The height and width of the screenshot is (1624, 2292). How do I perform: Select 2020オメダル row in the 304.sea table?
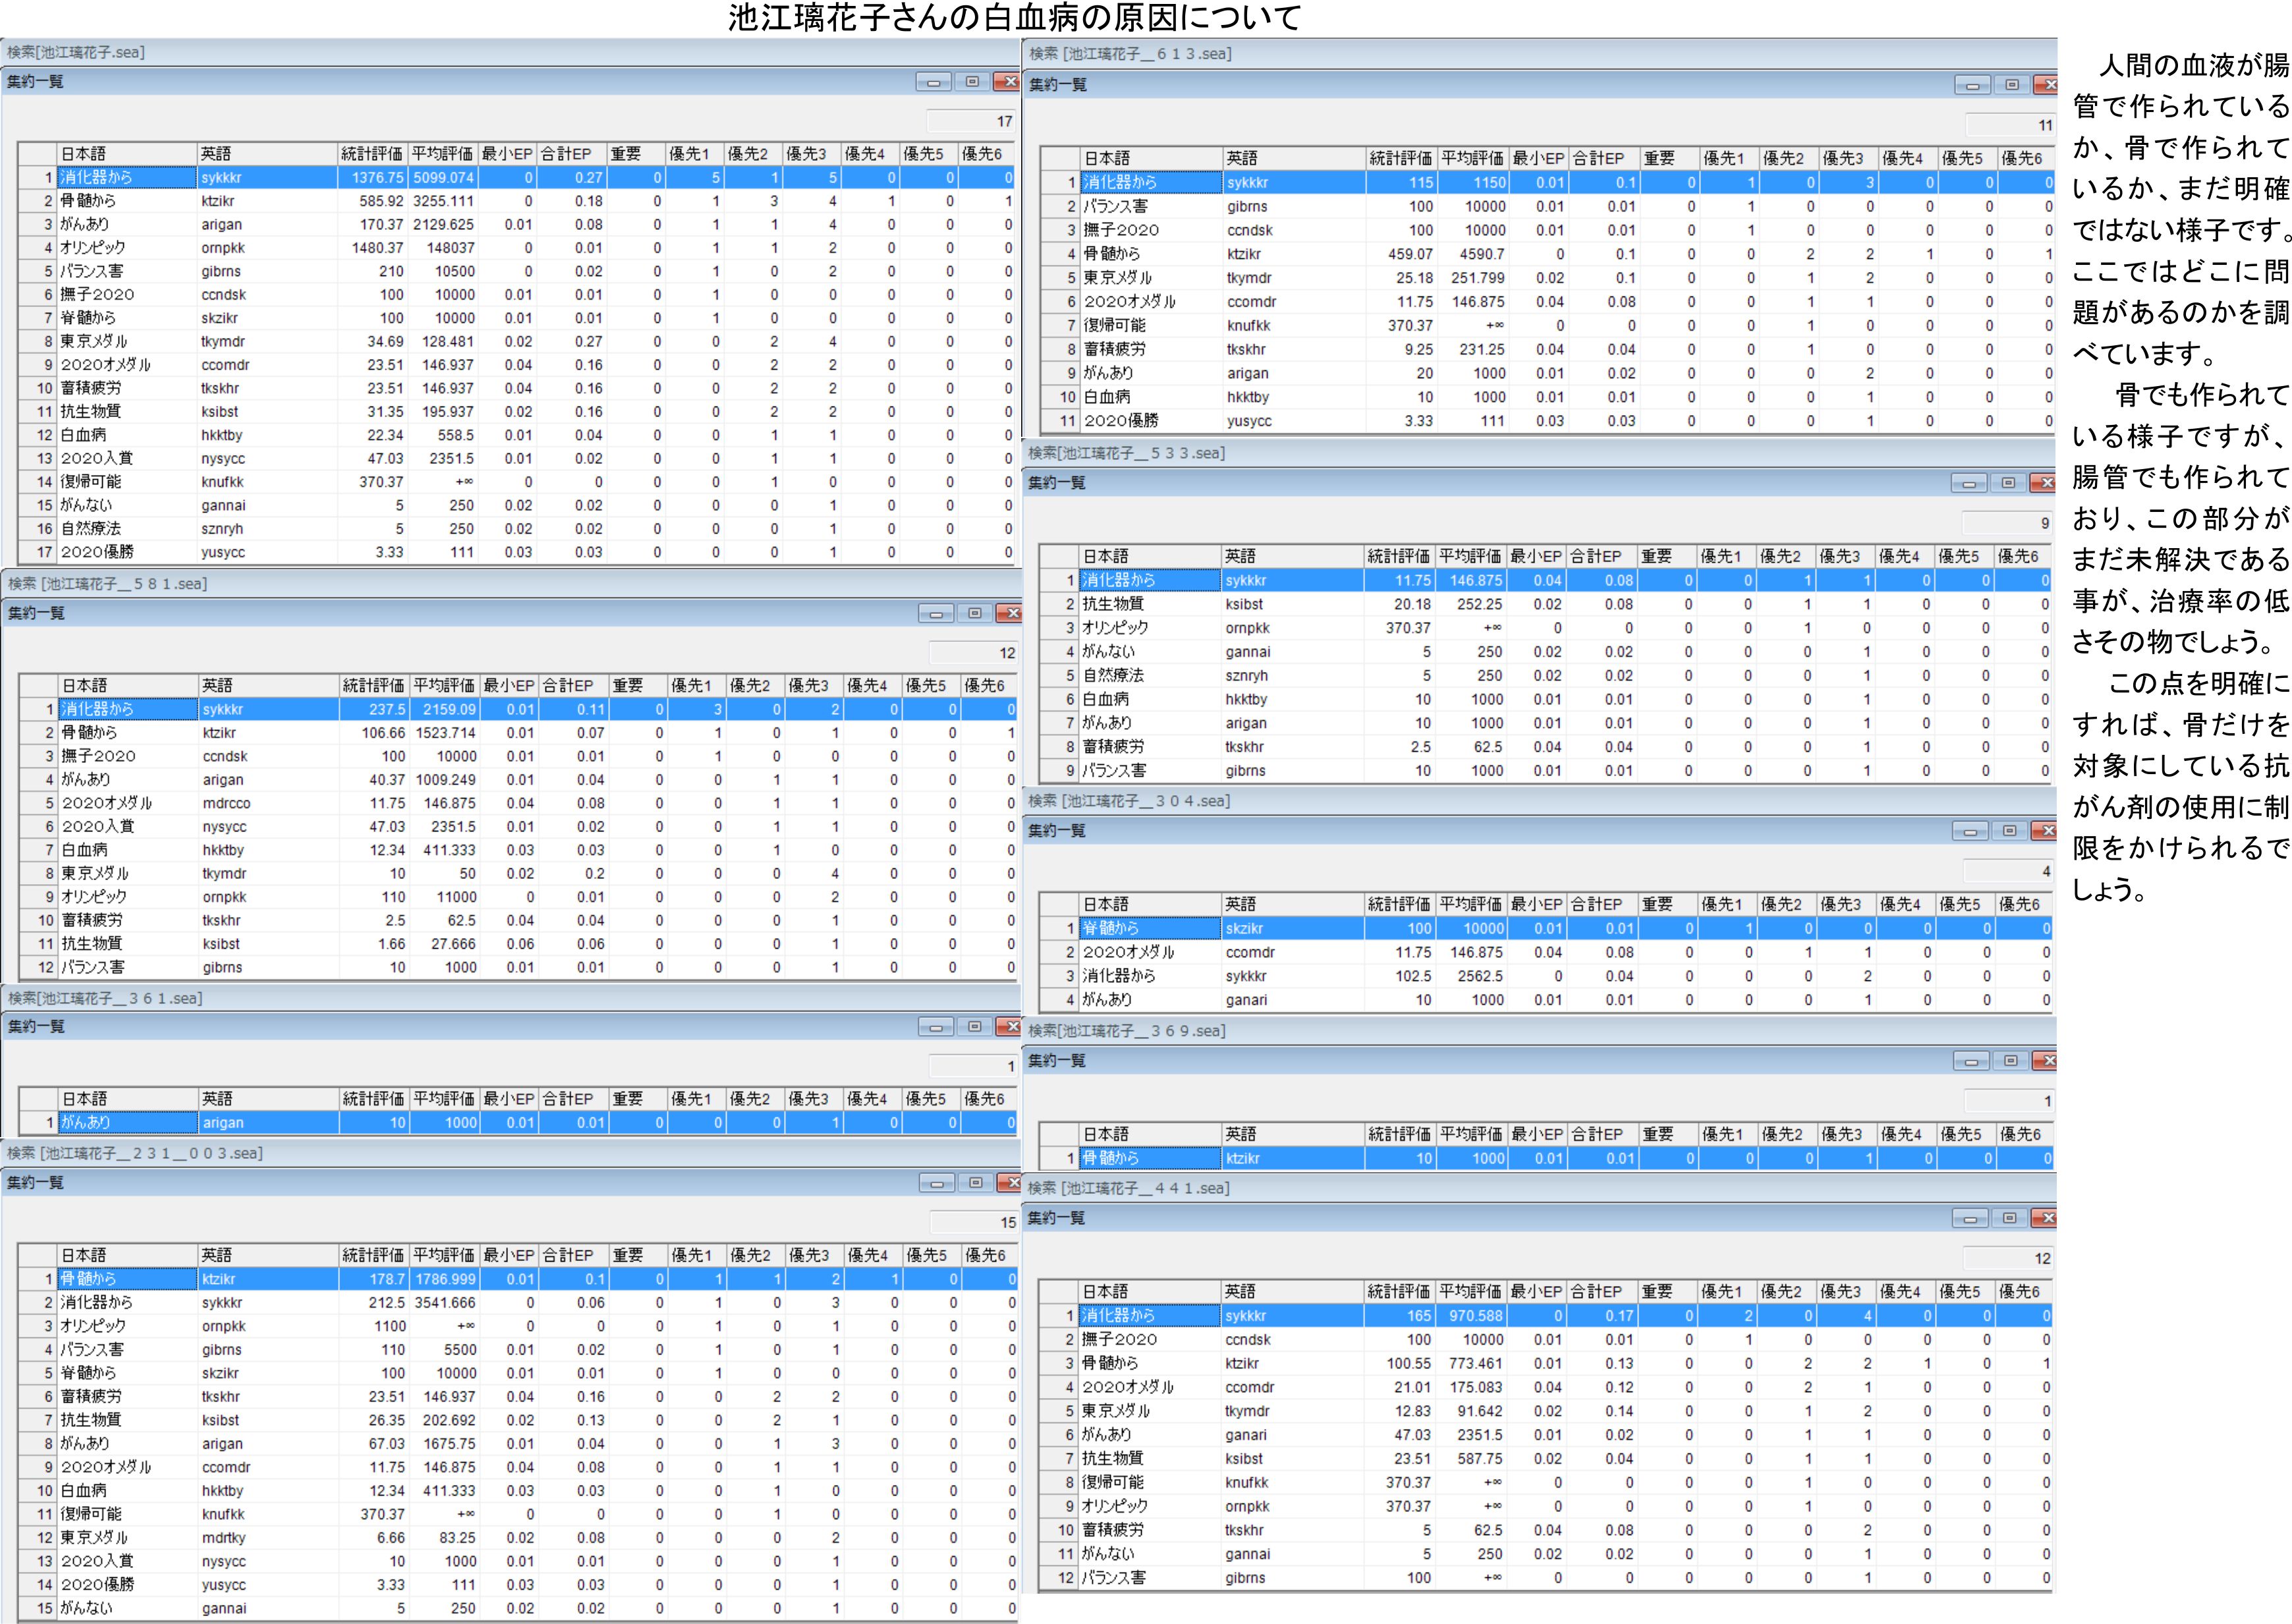[1127, 953]
